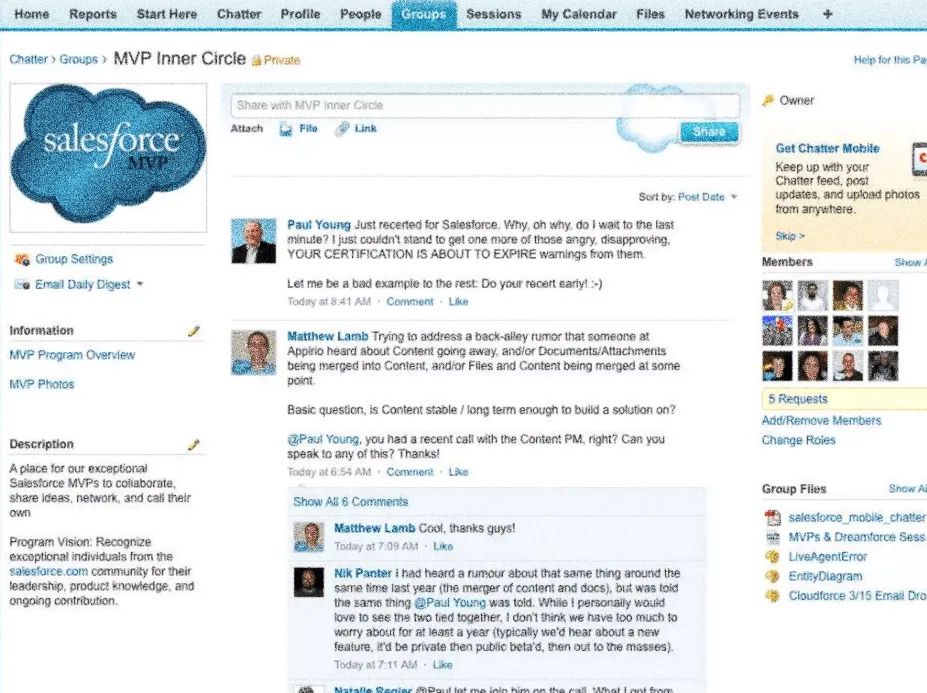Image resolution: width=927 pixels, height=693 pixels.
Task: Follow the Groups breadcrumb link
Action: click(x=78, y=59)
